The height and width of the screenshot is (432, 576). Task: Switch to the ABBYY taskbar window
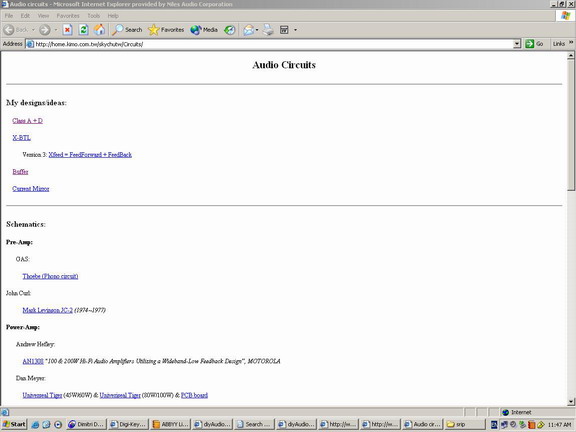pyautogui.click(x=171, y=424)
